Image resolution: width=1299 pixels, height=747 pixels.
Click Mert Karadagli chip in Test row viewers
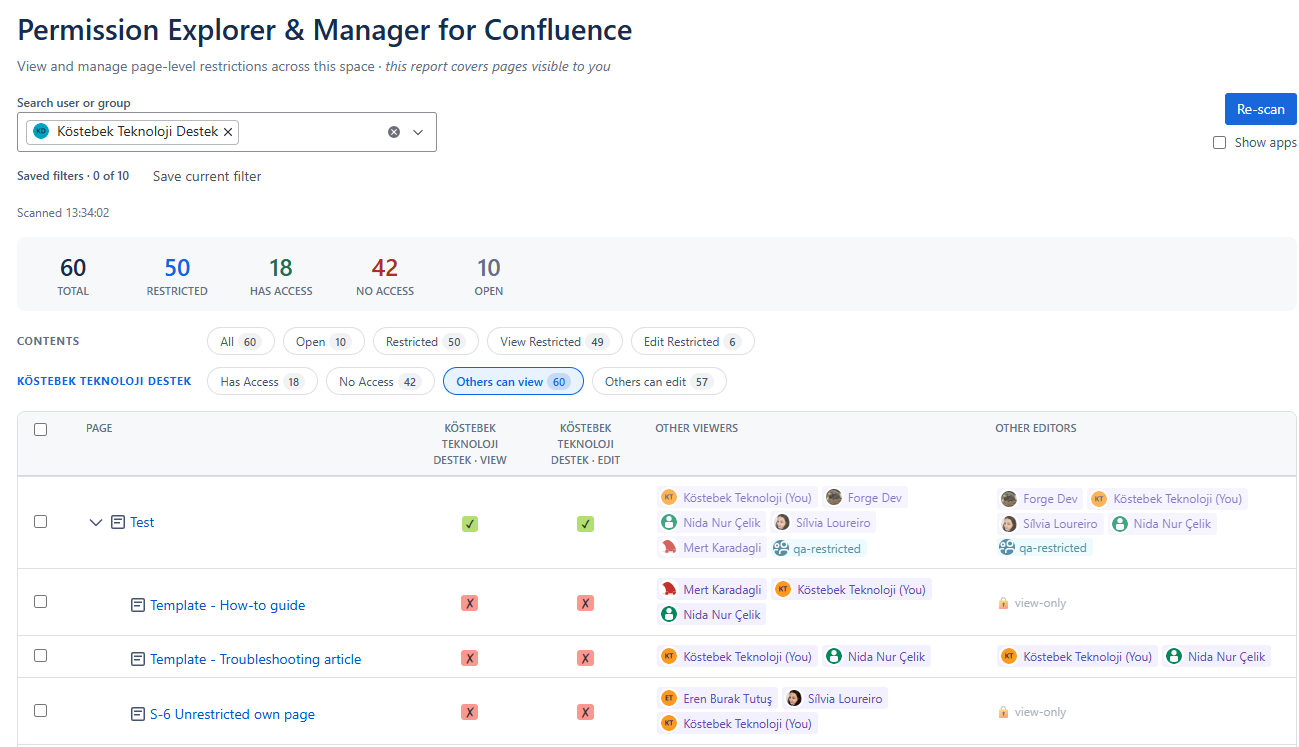[711, 547]
